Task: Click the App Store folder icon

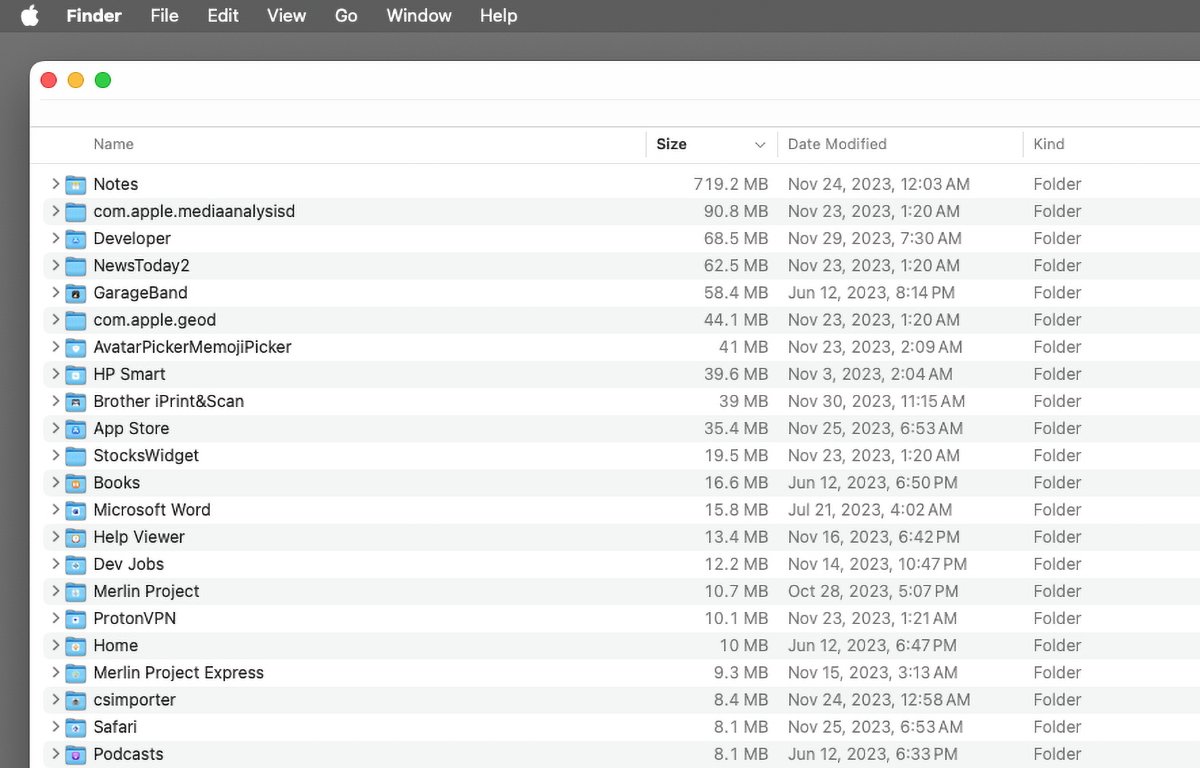Action: 75,429
